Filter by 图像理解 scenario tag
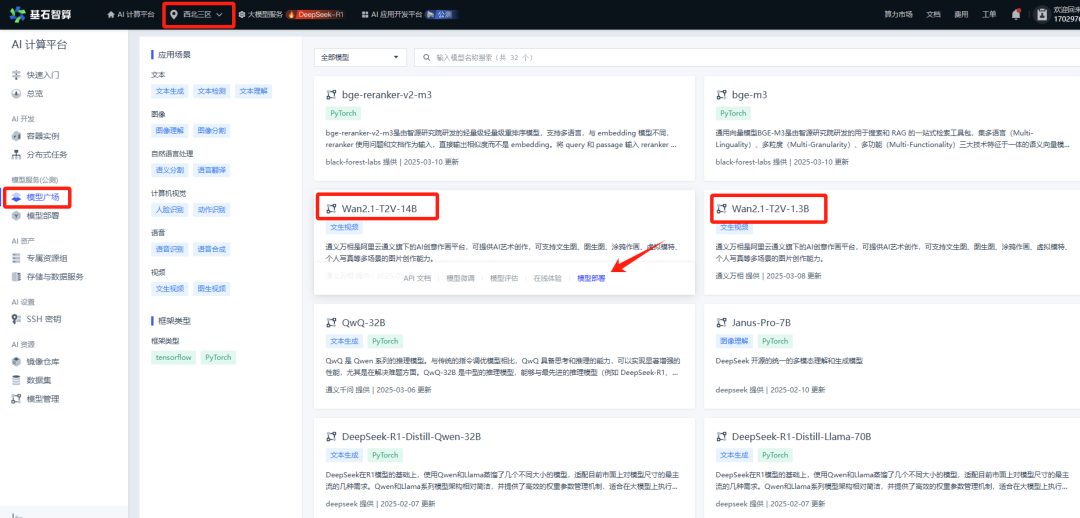Screen dimensions: 1080x518 (169, 130)
